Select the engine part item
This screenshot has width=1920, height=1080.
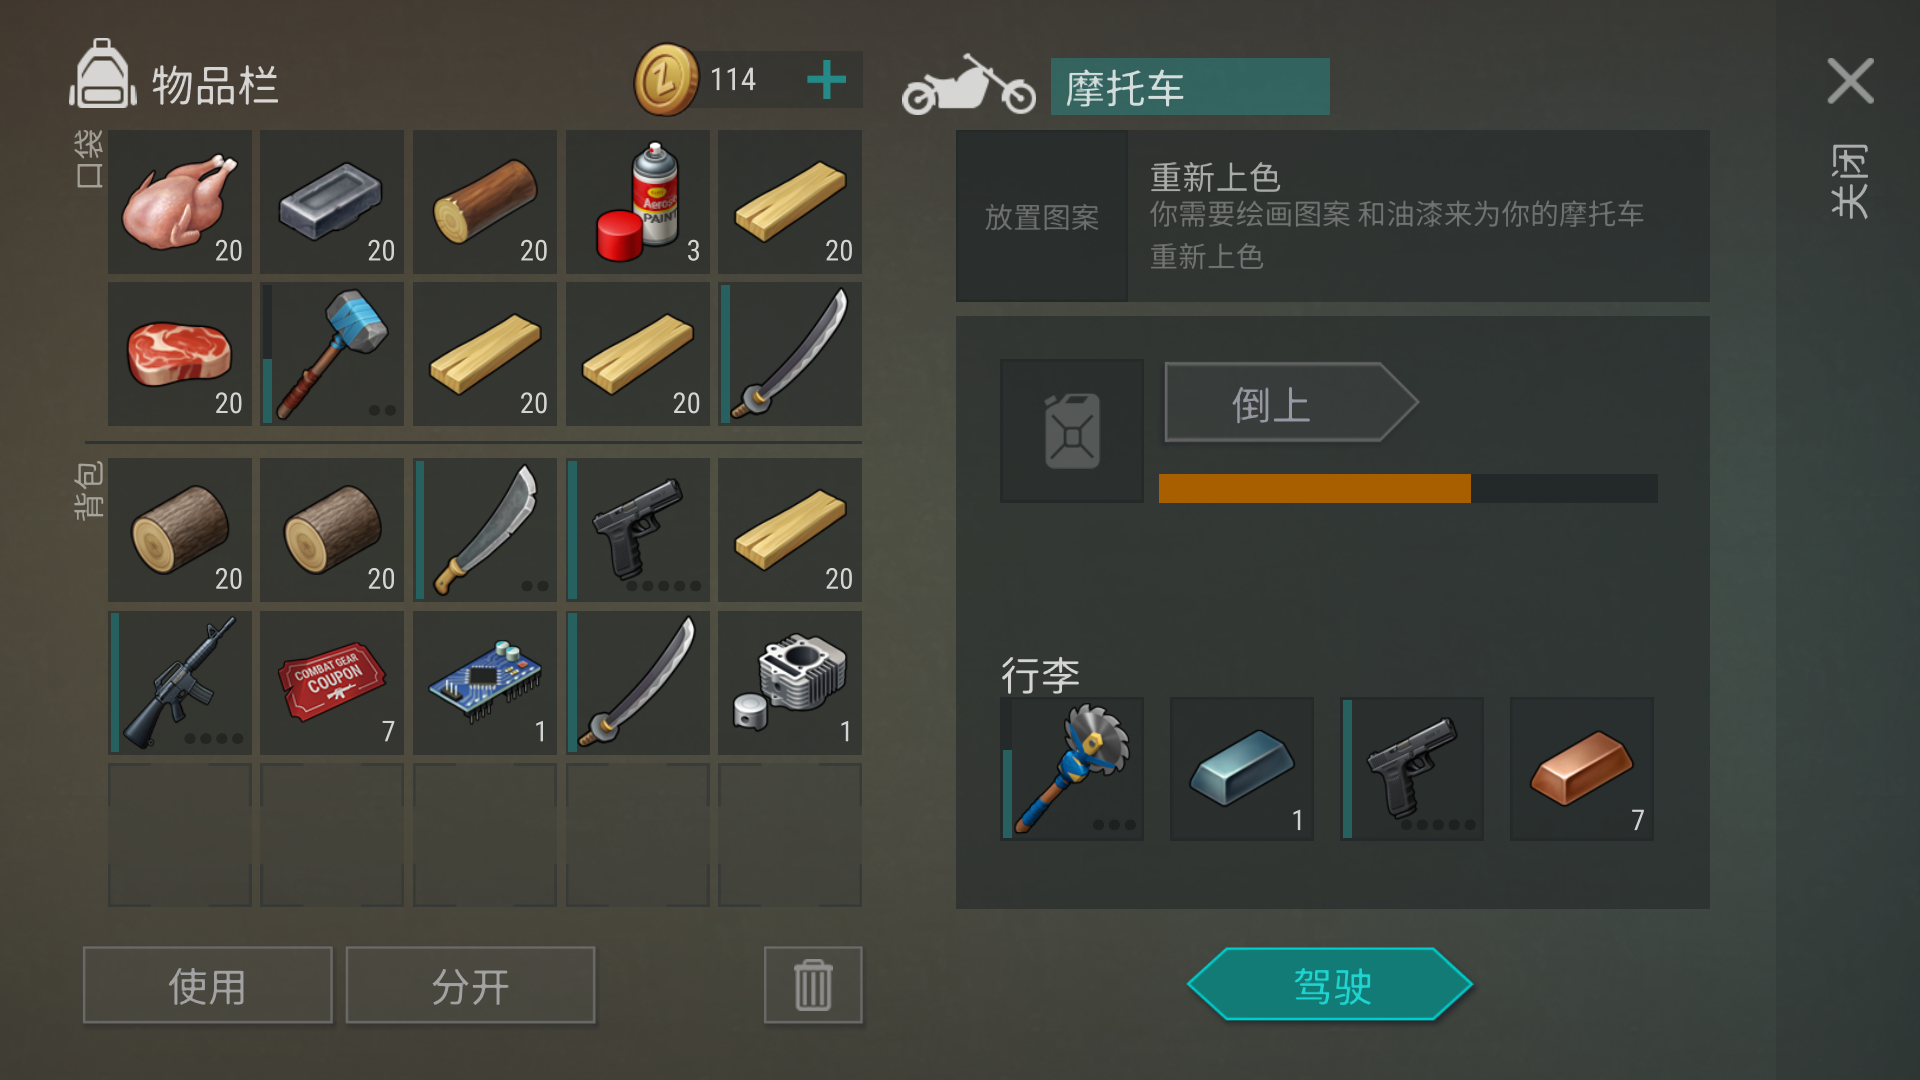click(x=790, y=683)
